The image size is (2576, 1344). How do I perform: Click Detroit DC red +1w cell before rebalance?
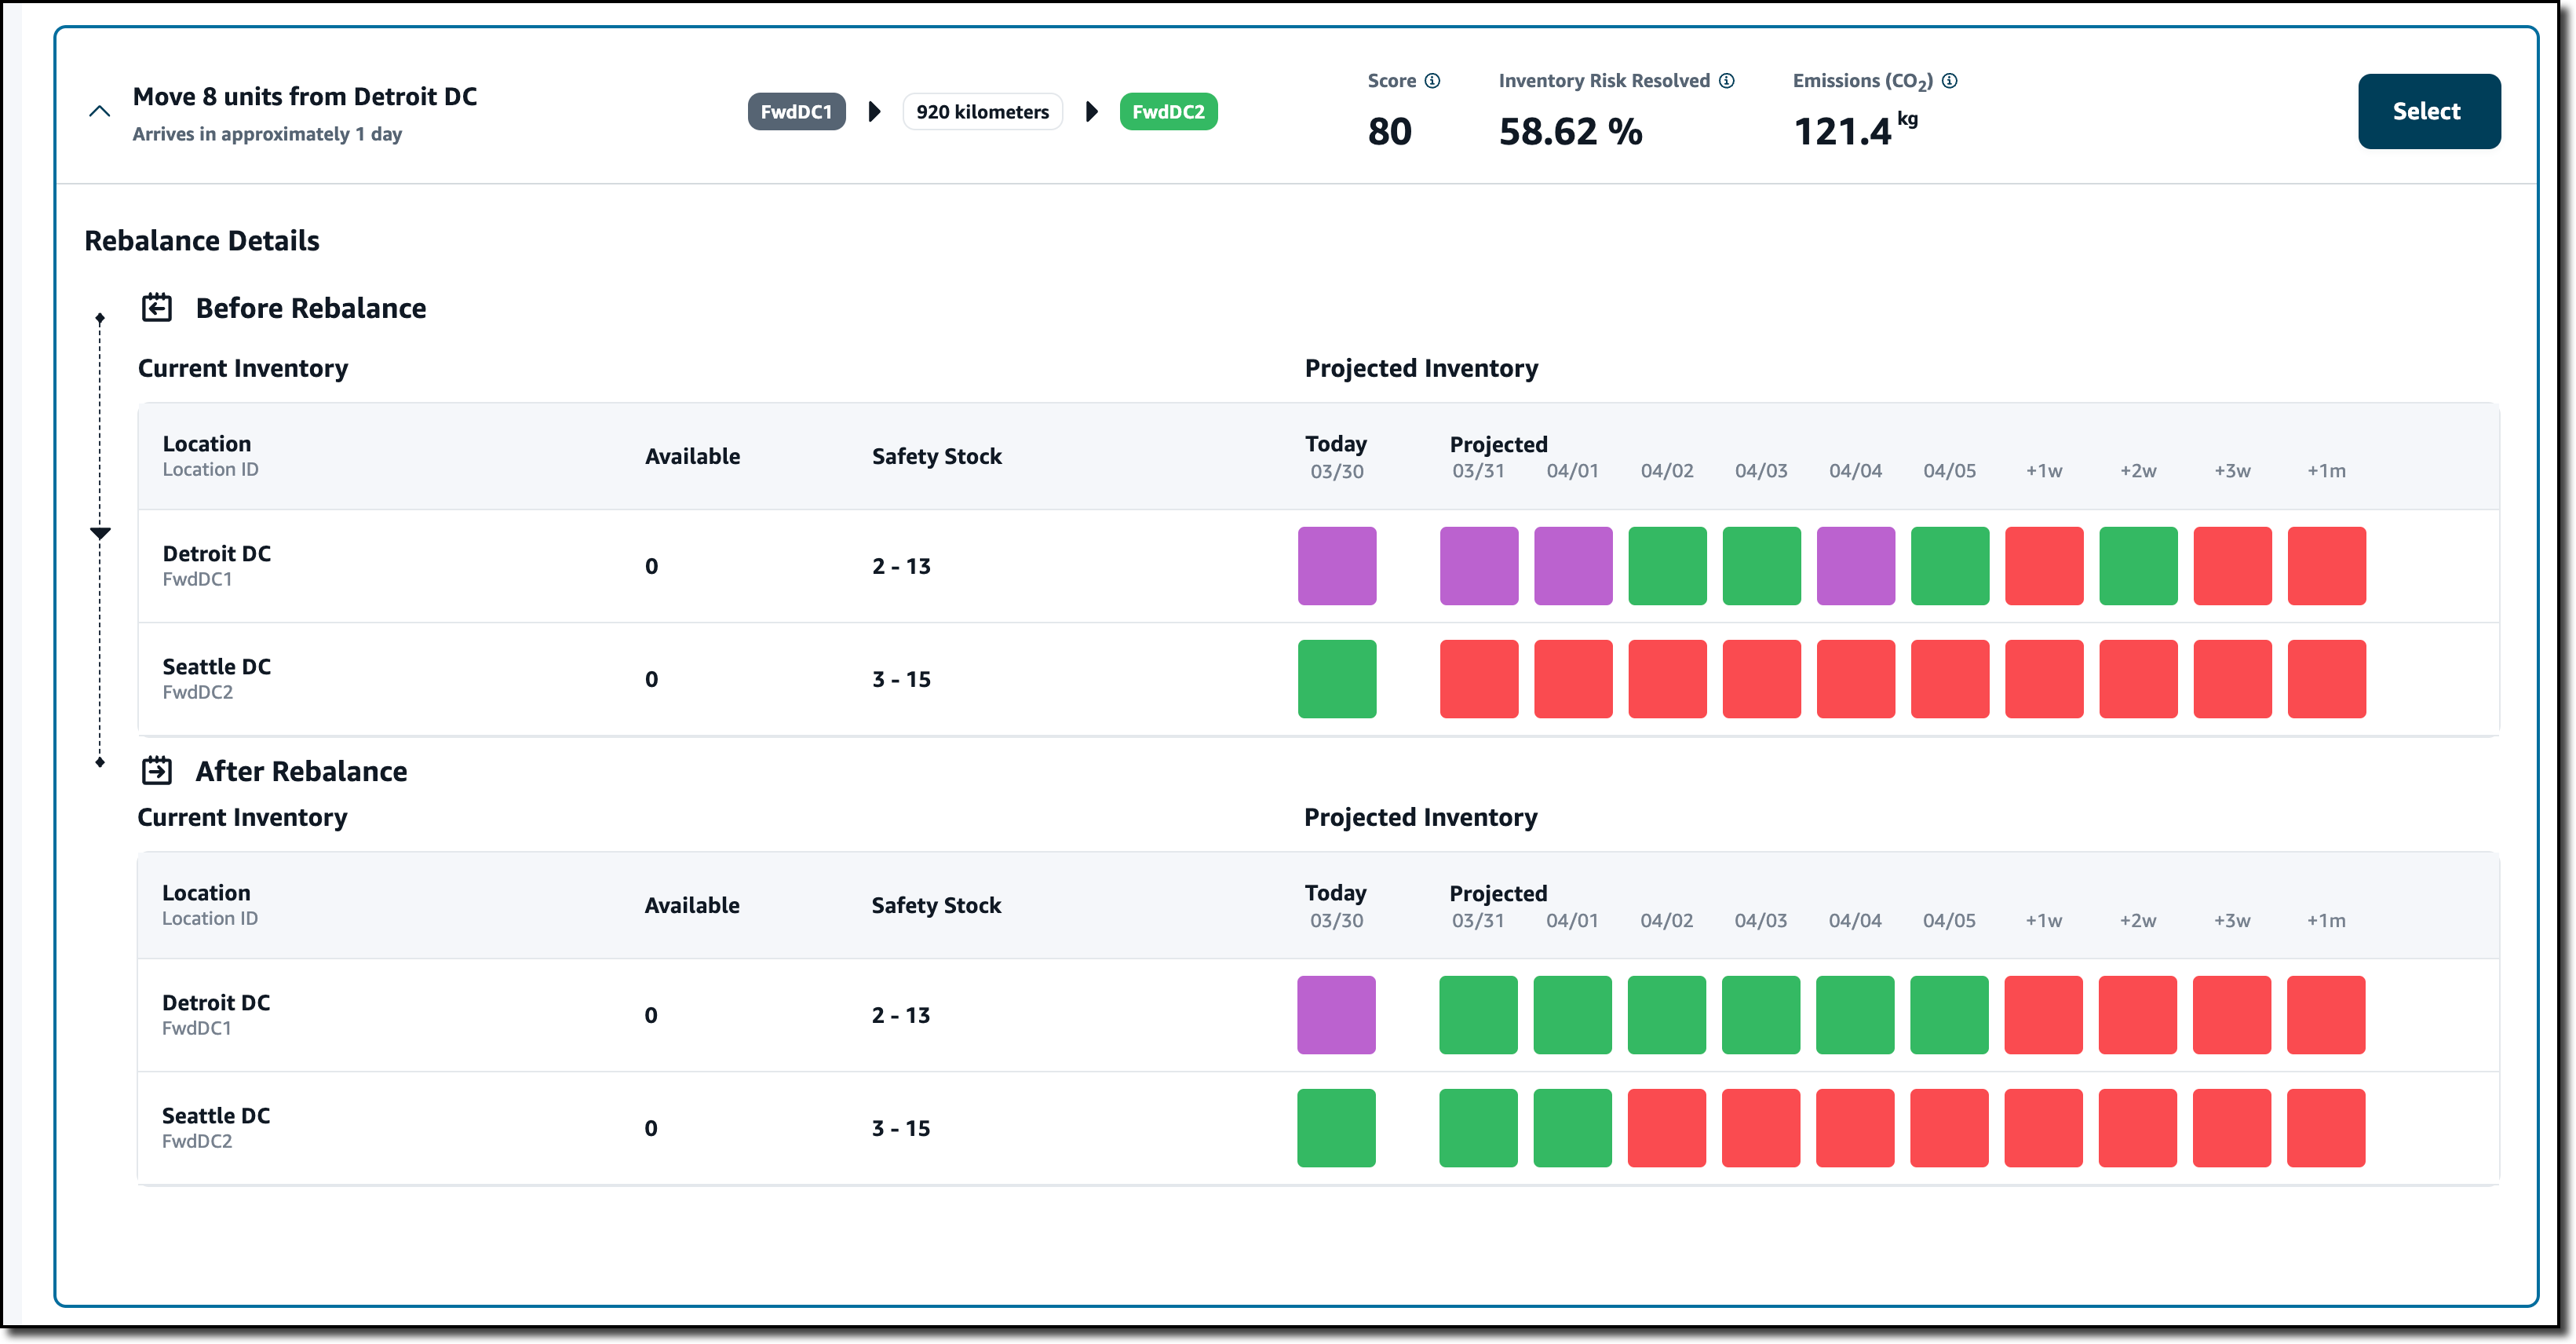pos(2044,566)
